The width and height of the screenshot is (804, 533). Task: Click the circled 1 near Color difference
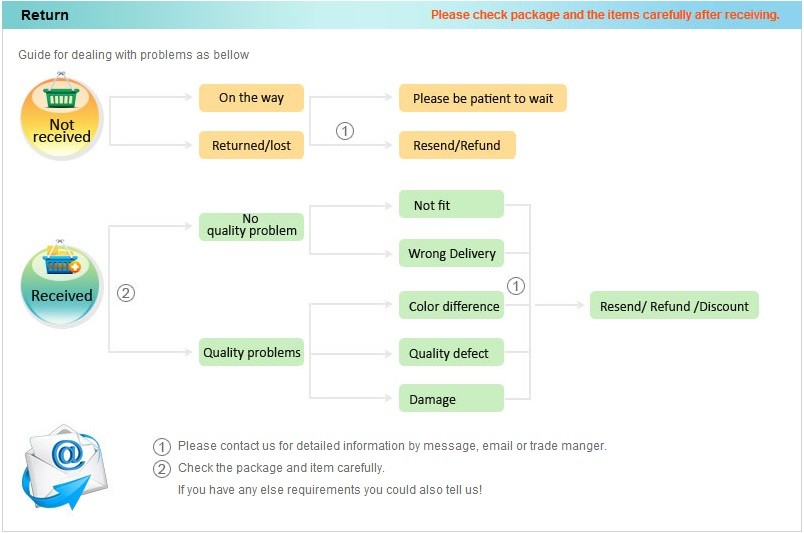tap(516, 286)
